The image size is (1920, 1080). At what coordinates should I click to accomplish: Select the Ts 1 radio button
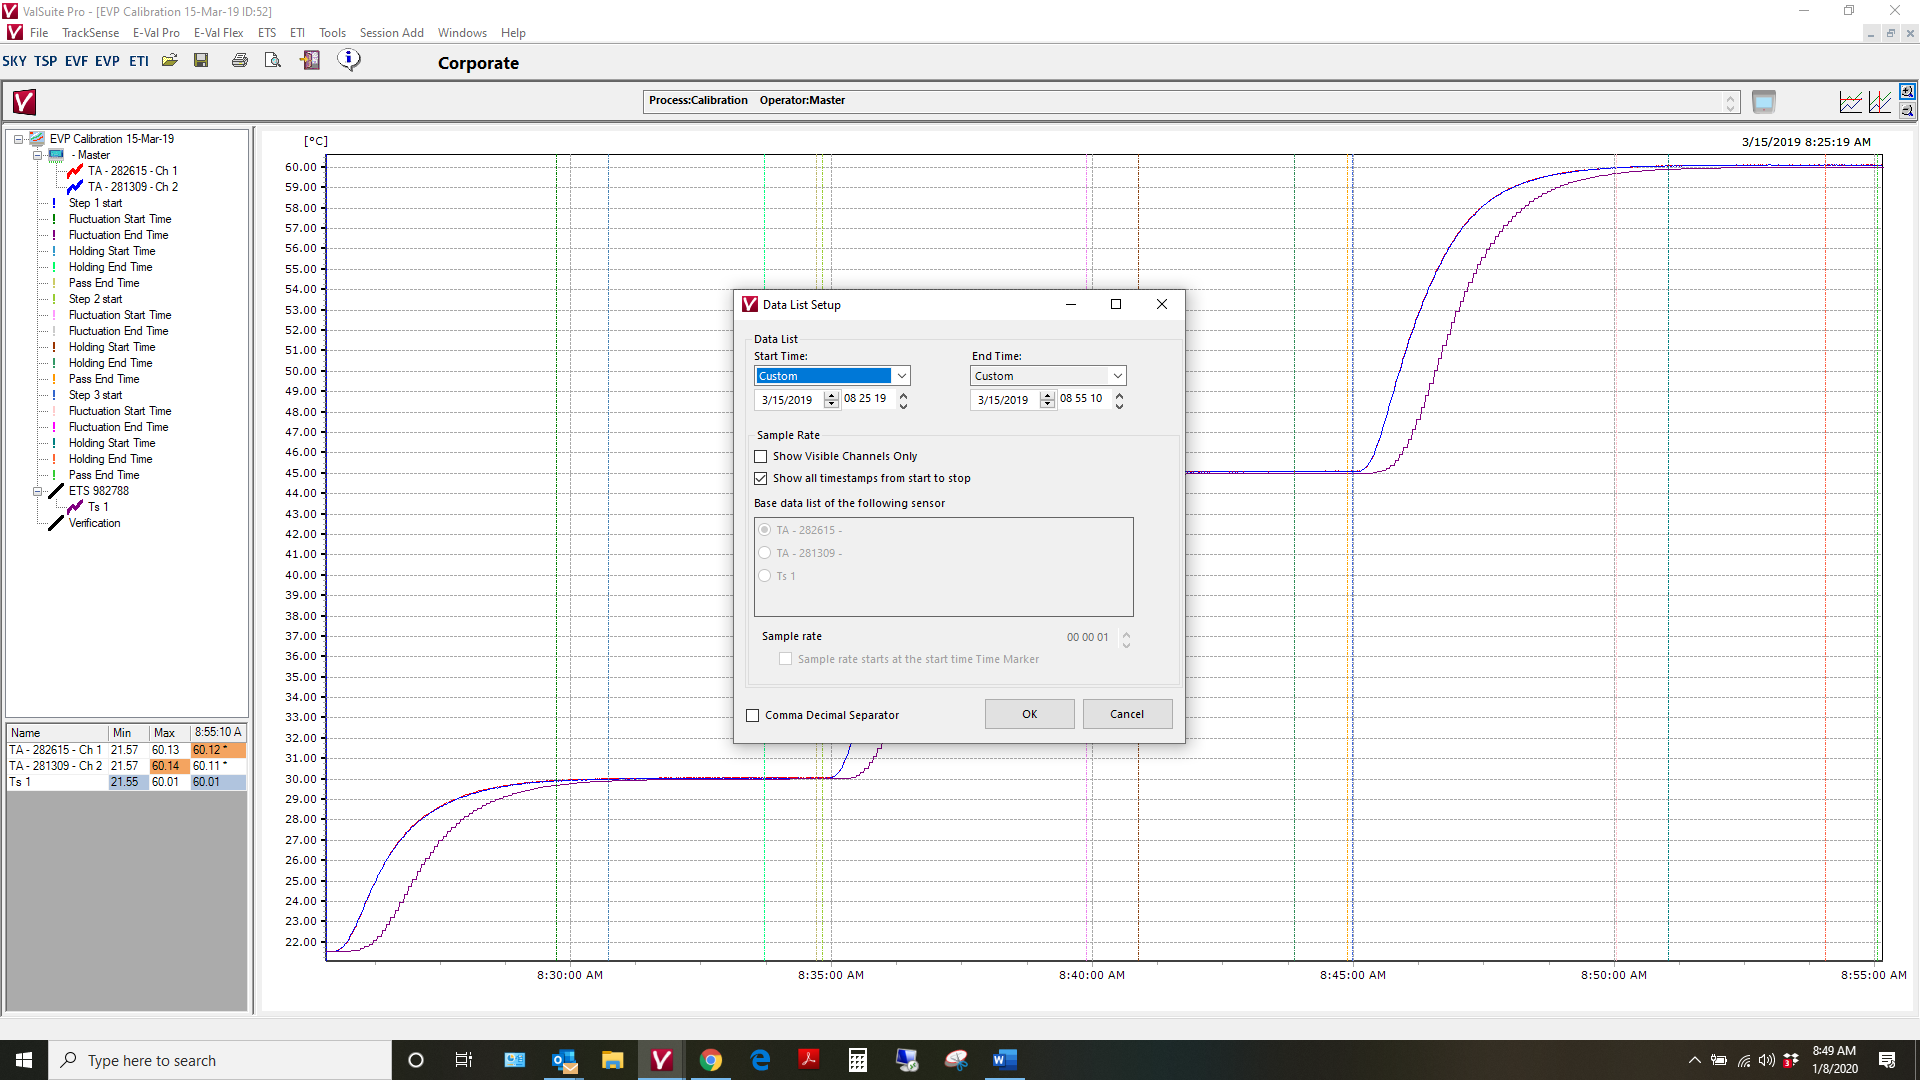765,576
